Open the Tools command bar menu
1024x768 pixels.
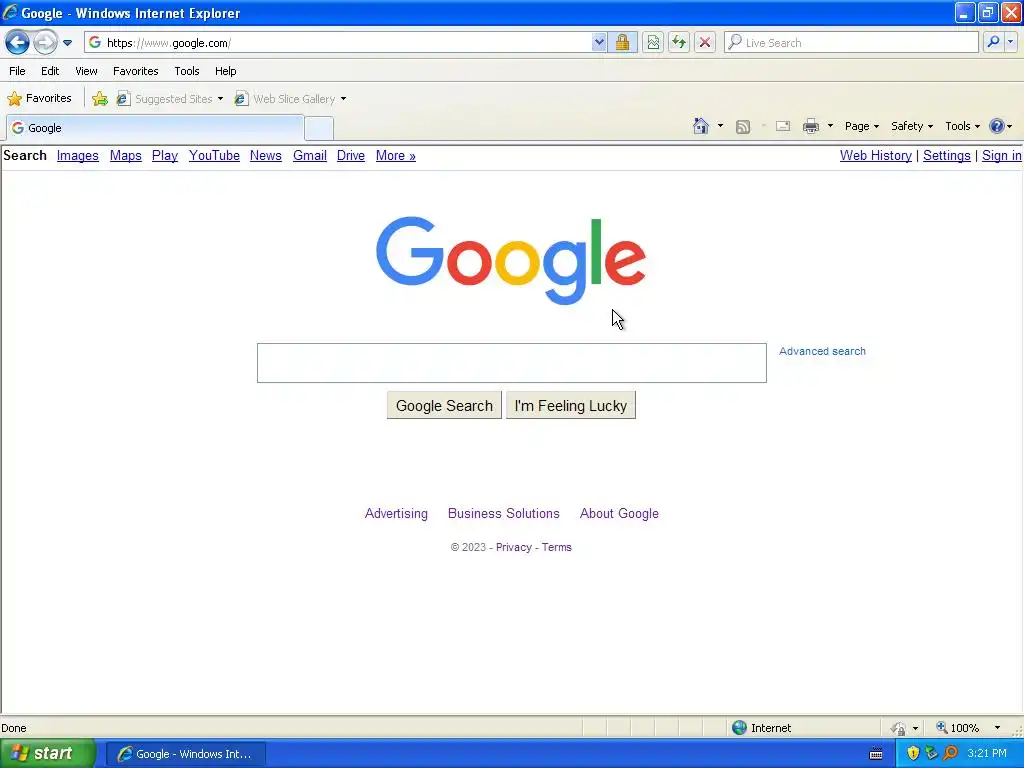tap(963, 126)
